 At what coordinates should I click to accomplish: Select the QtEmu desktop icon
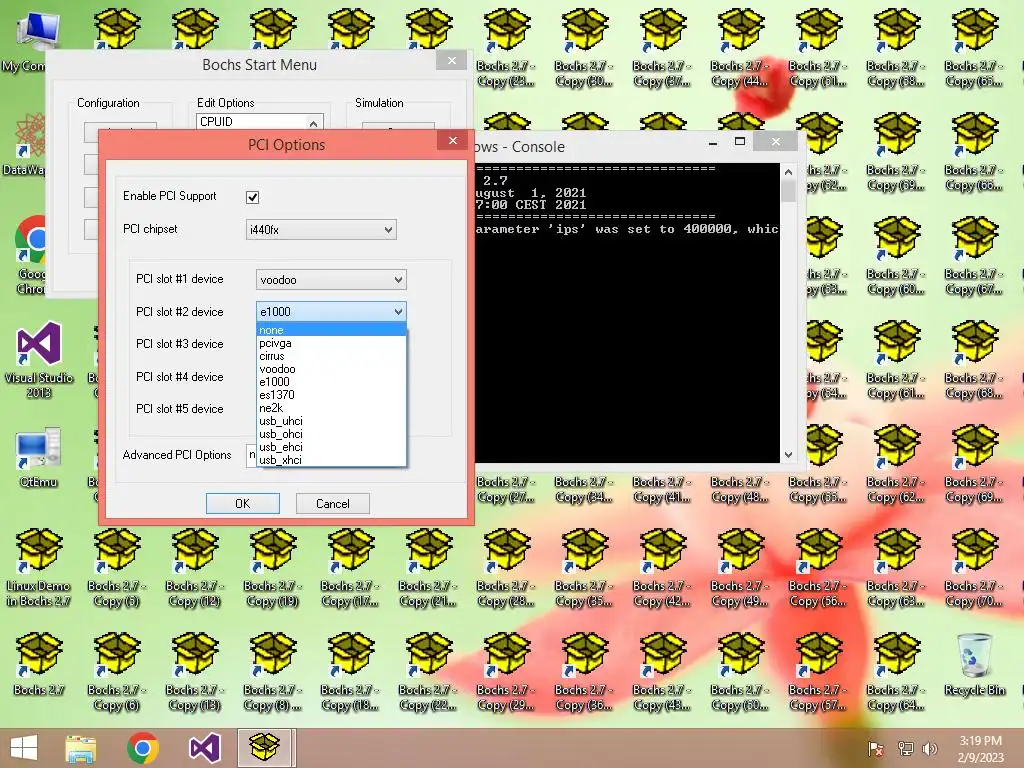[39, 457]
